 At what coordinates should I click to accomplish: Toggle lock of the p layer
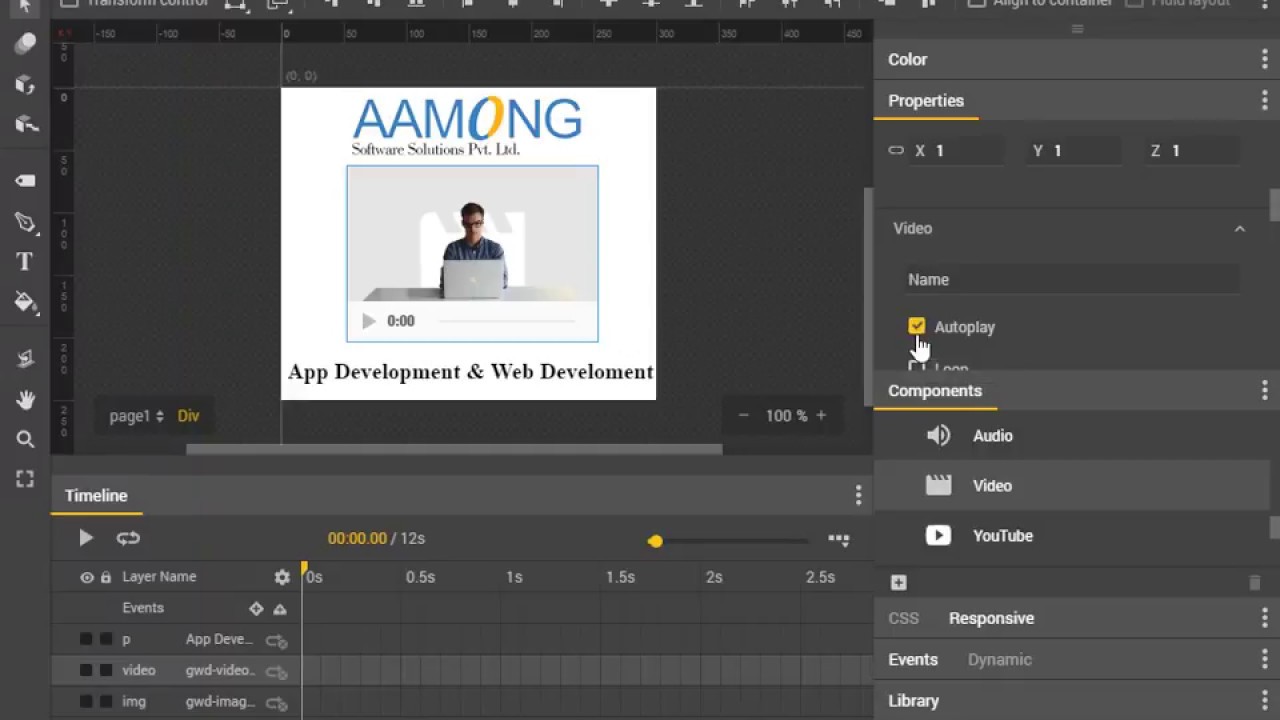coord(106,639)
